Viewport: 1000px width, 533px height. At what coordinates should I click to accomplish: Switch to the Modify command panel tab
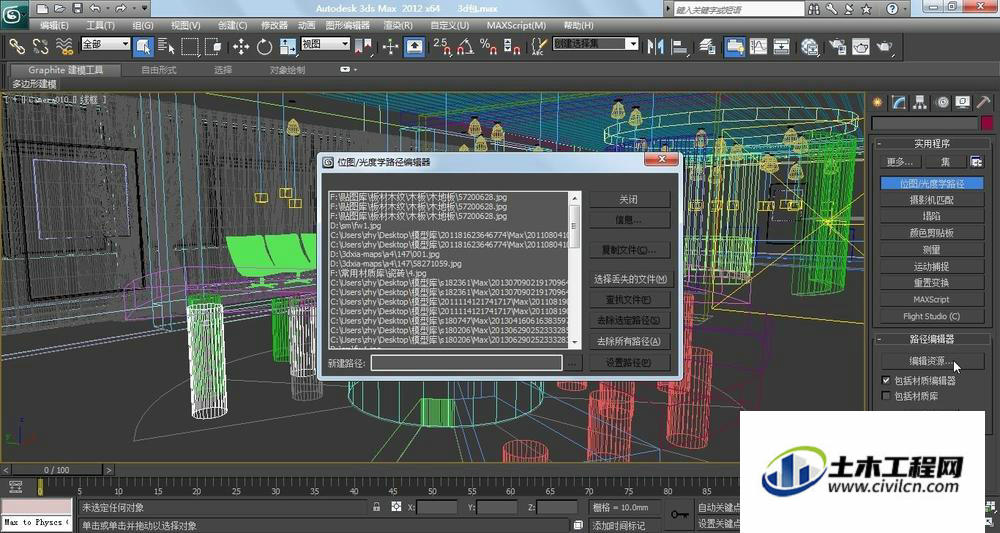click(899, 102)
